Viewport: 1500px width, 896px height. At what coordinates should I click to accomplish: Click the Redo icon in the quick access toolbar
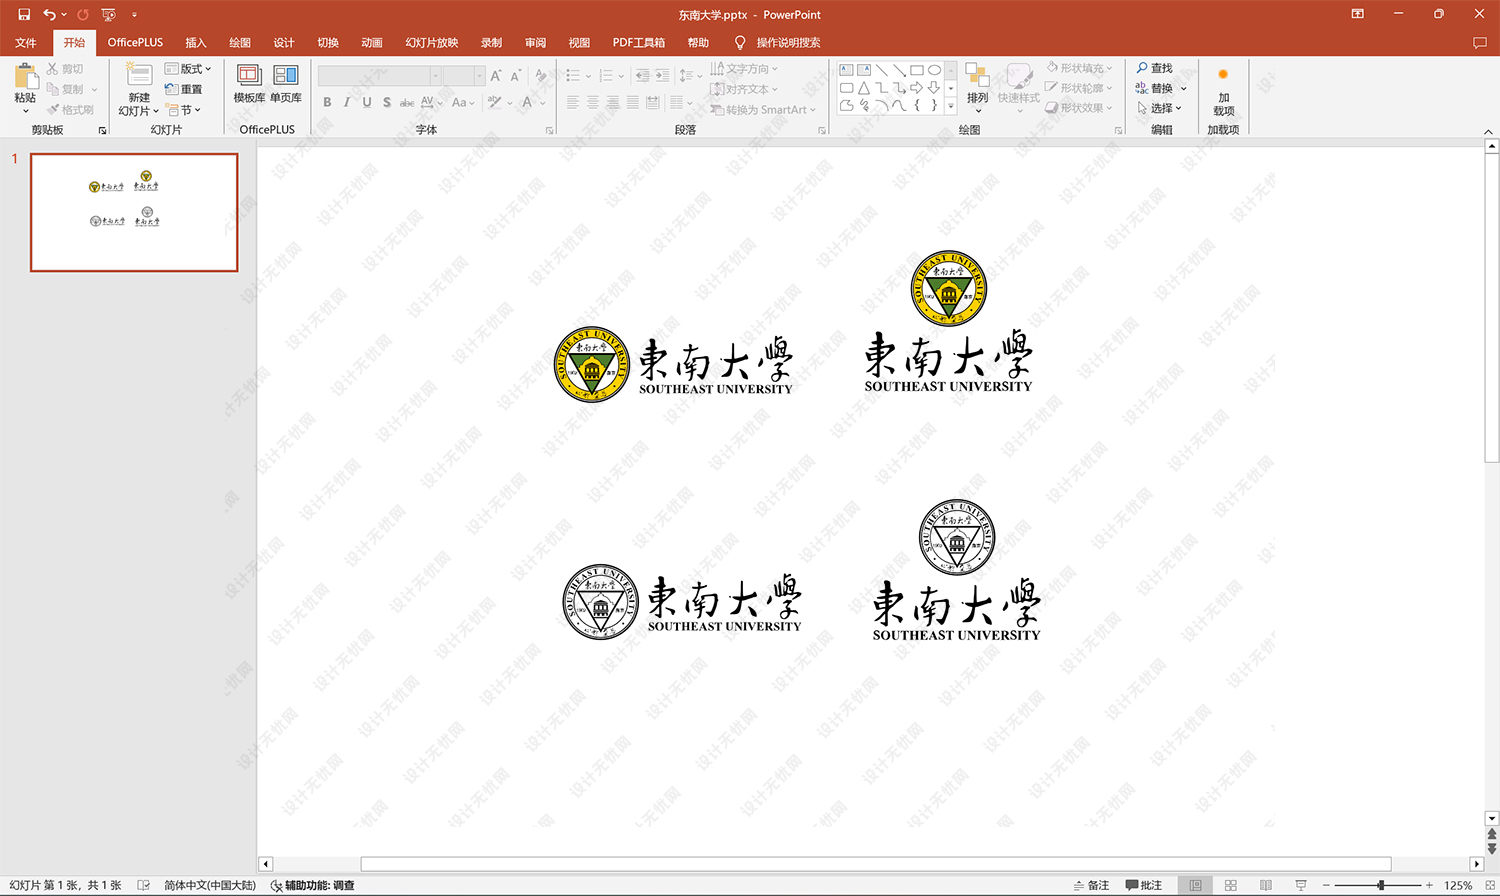[x=83, y=14]
